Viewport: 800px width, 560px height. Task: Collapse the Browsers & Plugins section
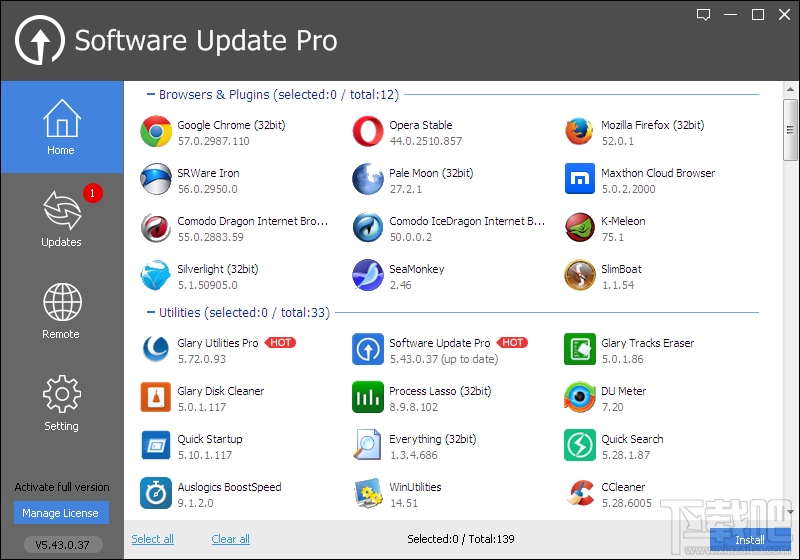tap(151, 94)
